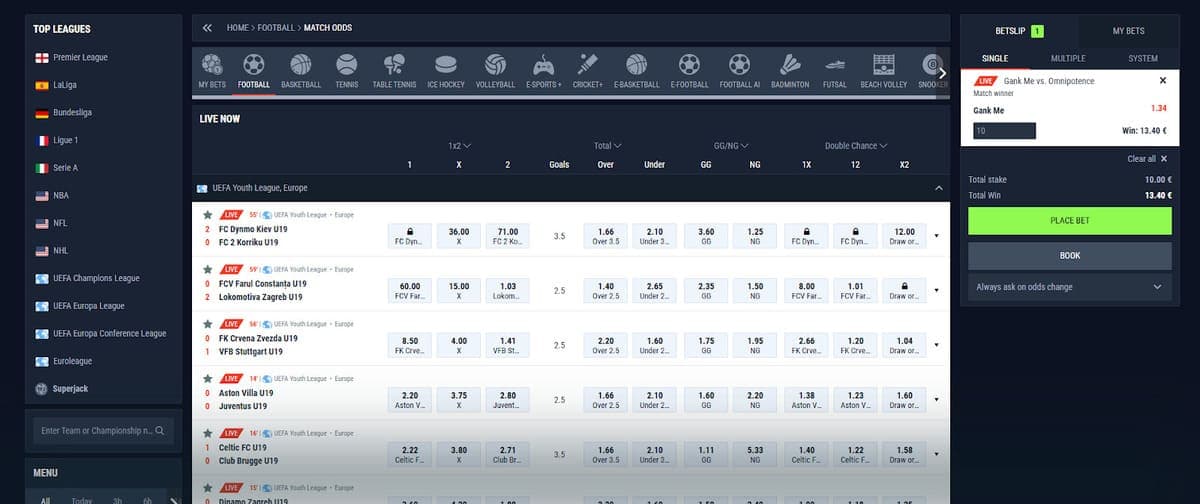Click the stake amount input field
The width and height of the screenshot is (1200, 504).
(1003, 131)
